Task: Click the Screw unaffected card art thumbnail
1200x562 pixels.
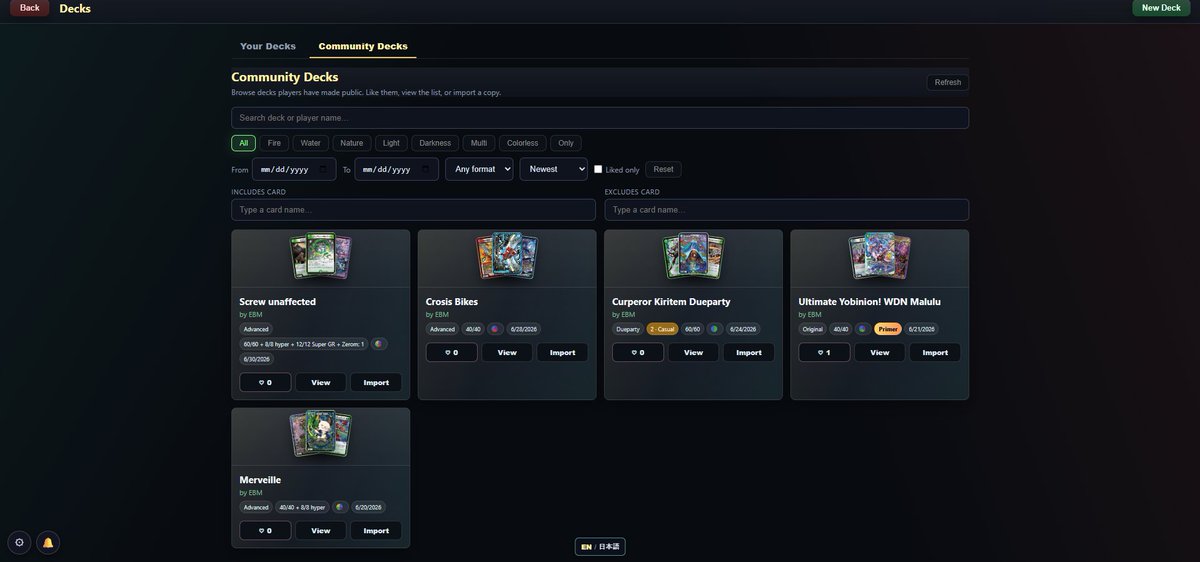Action: 320,257
